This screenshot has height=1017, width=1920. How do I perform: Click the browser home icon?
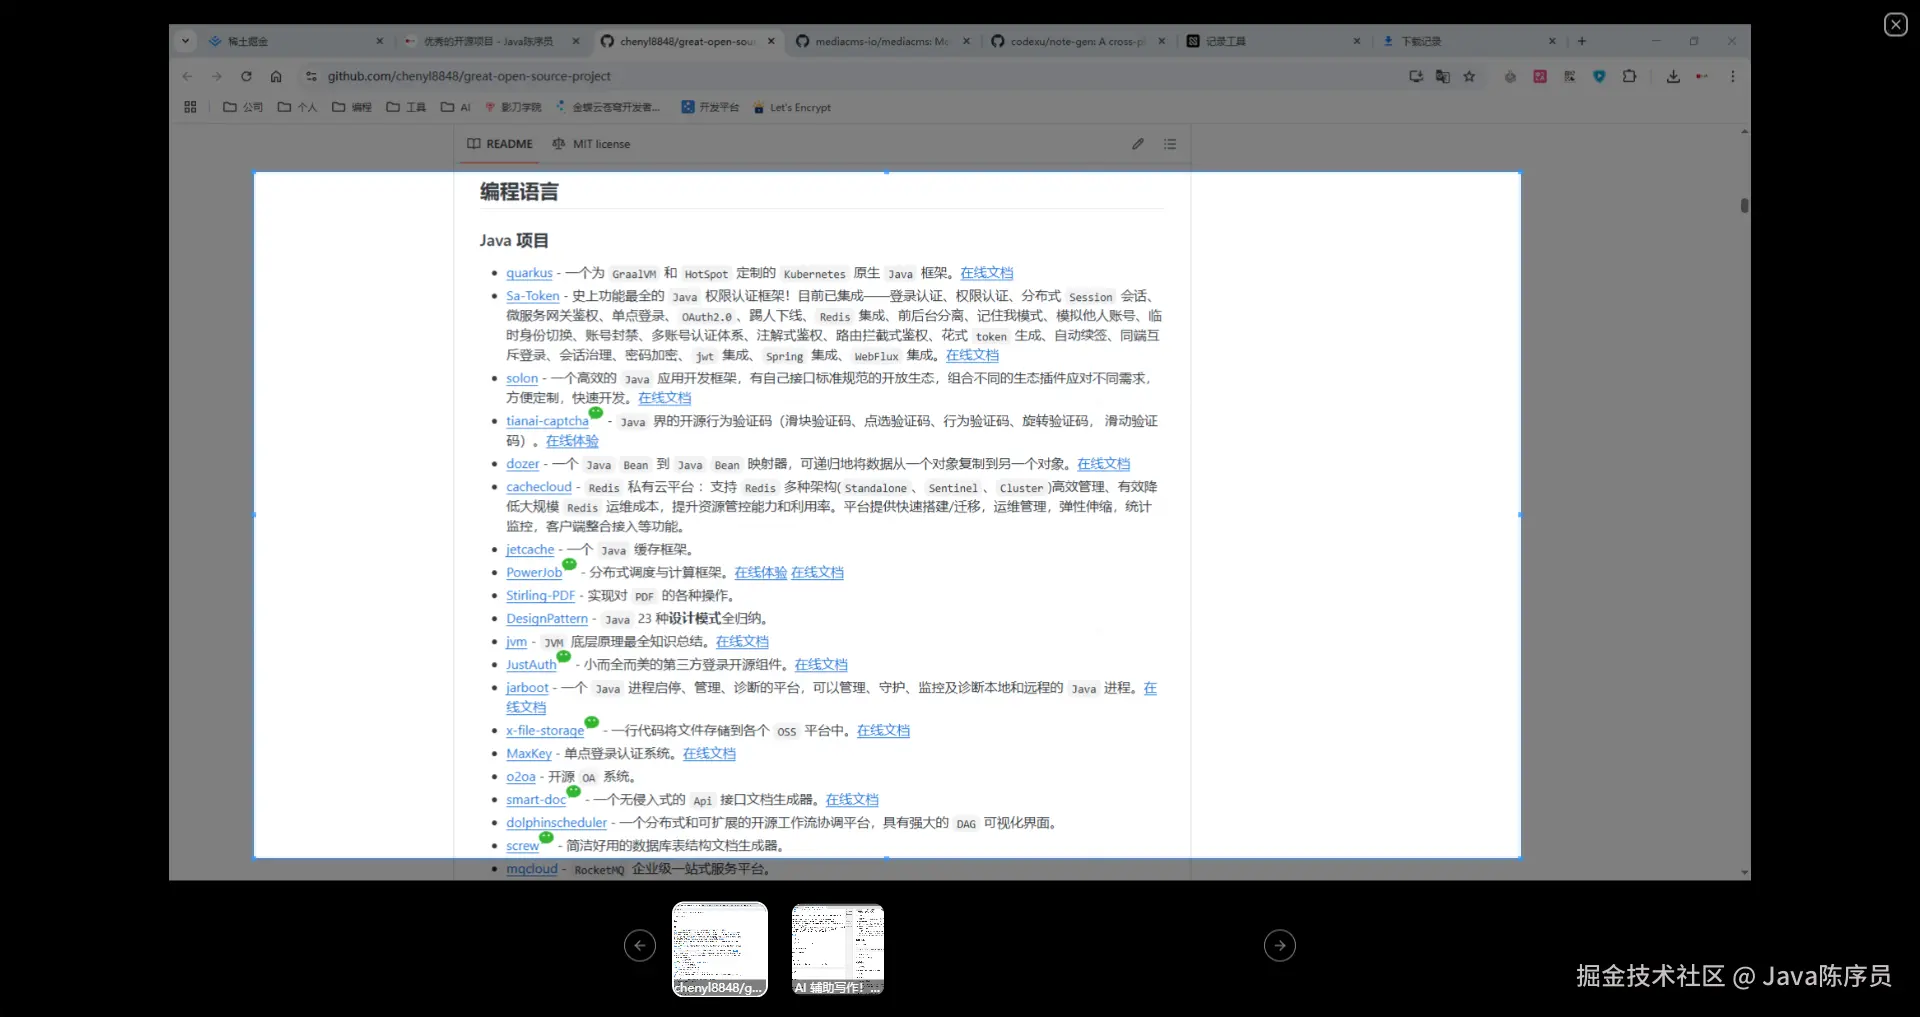276,76
